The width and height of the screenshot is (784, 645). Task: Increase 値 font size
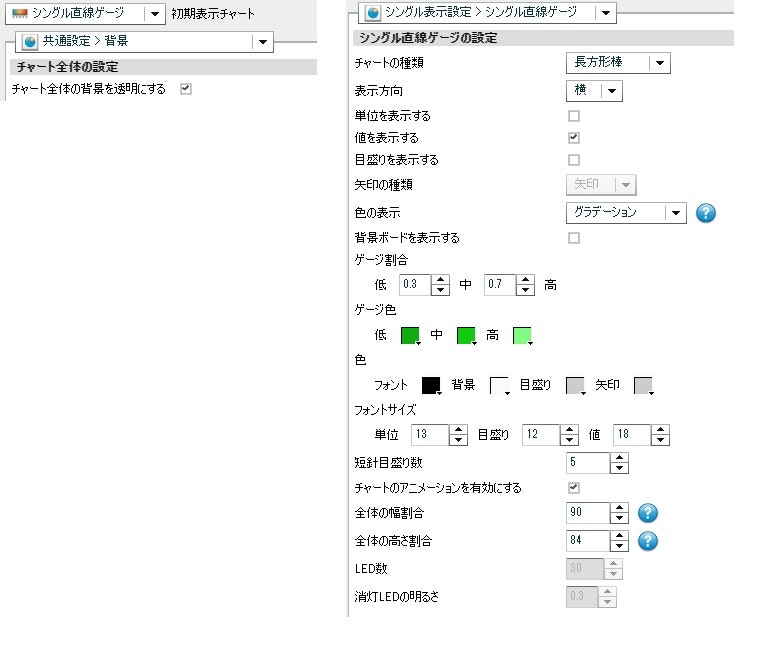660,430
